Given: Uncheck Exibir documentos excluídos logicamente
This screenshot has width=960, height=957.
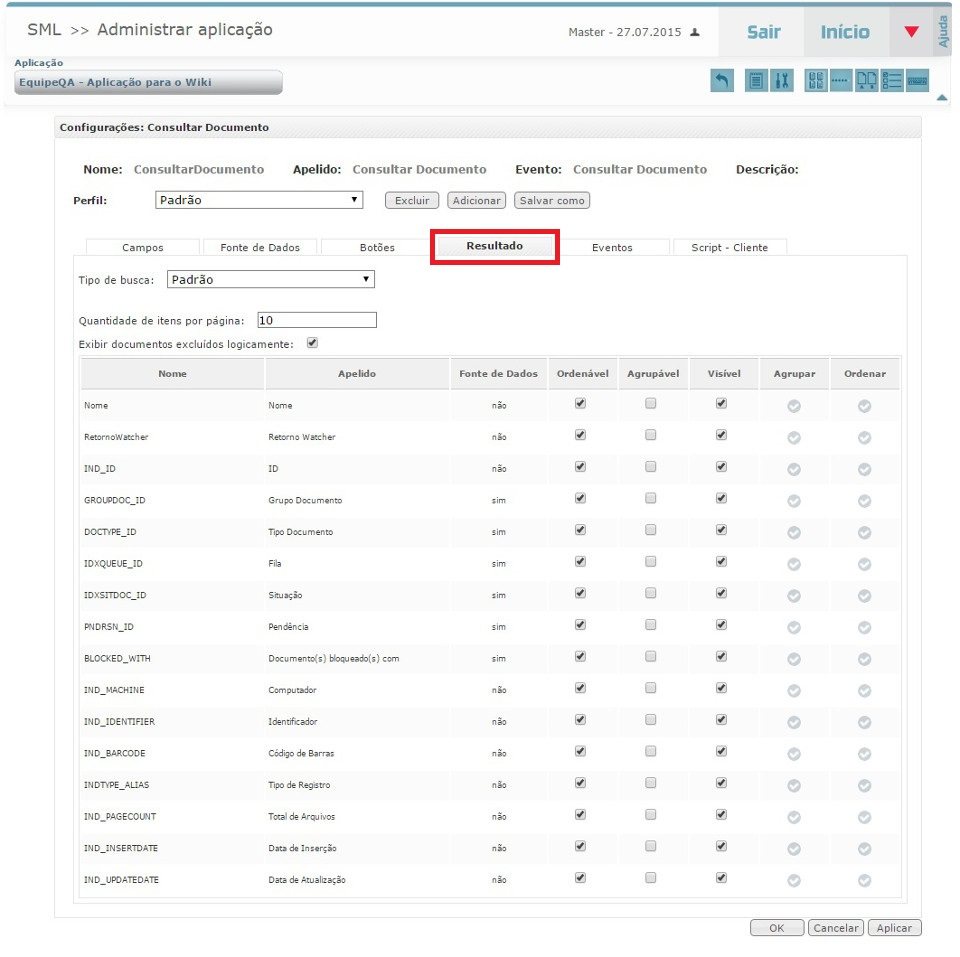Looking at the screenshot, I should (x=312, y=343).
